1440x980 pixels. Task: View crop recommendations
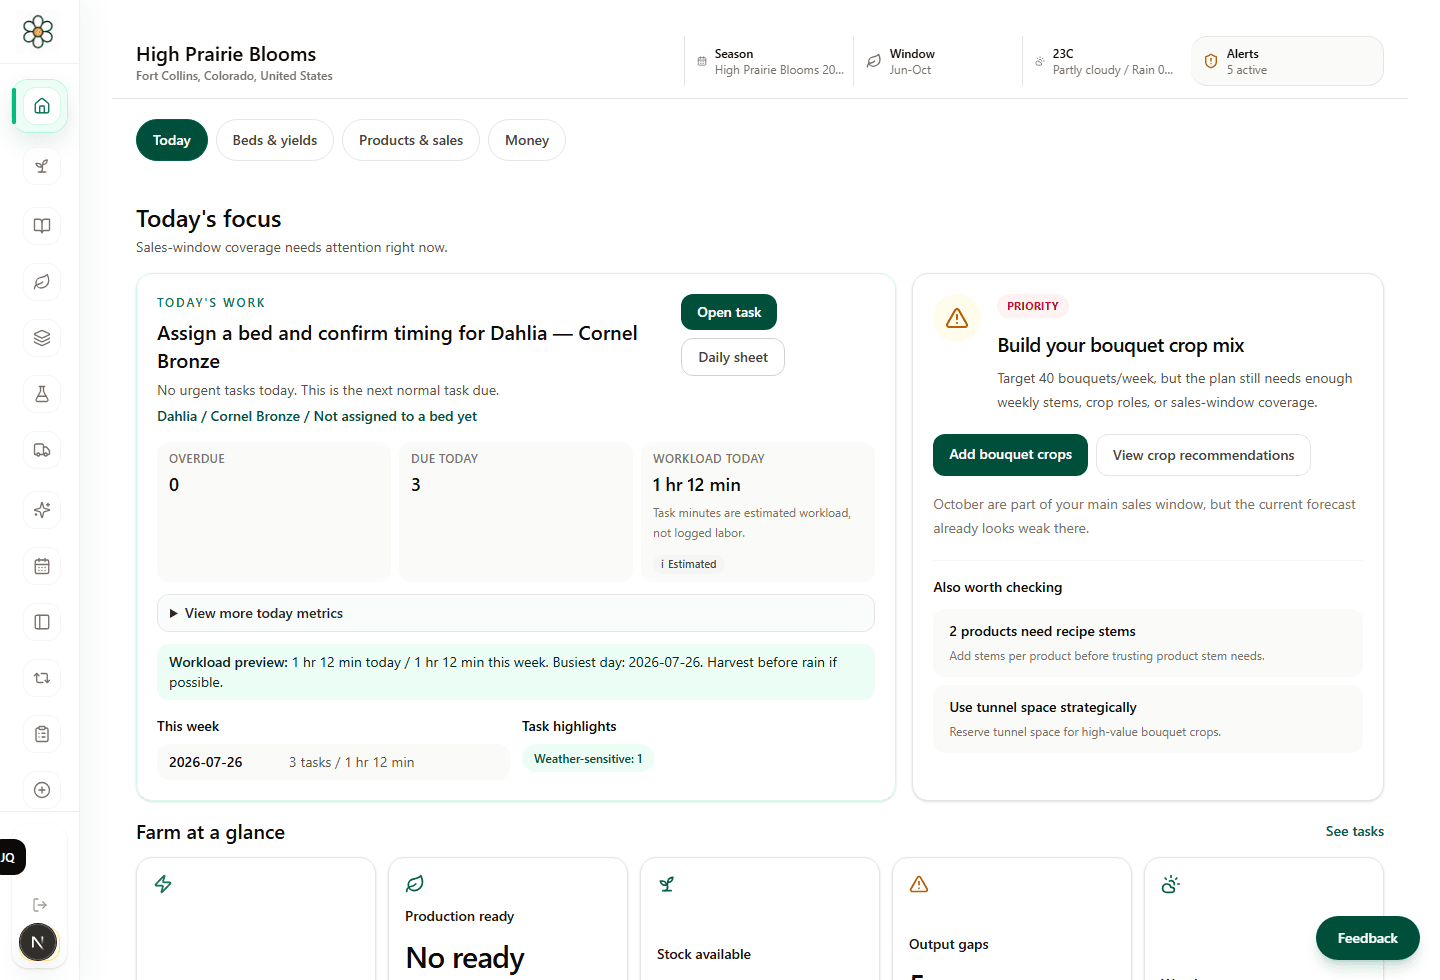[x=1203, y=455]
